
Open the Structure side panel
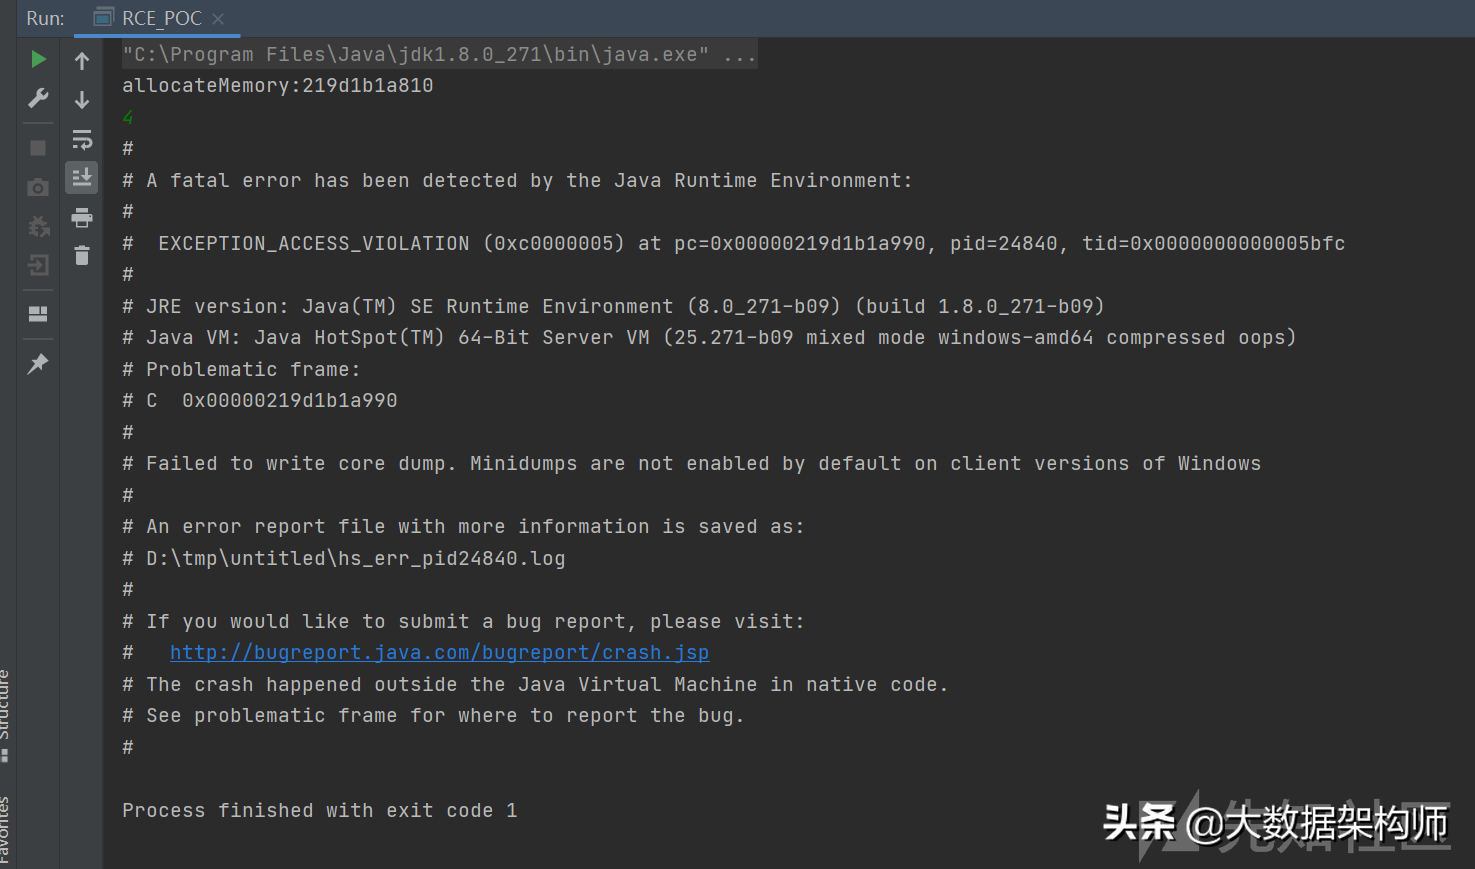point(5,712)
